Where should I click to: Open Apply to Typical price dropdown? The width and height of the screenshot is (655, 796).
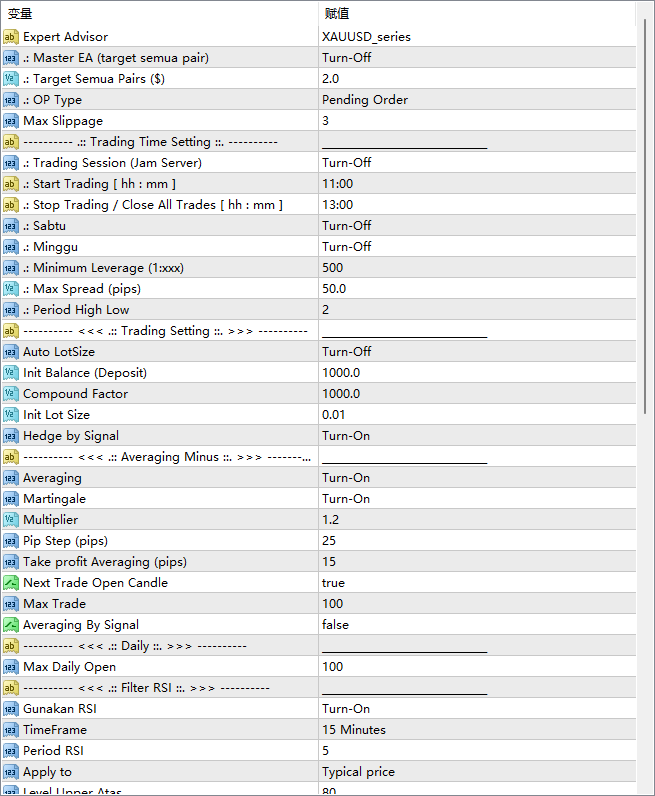358,772
